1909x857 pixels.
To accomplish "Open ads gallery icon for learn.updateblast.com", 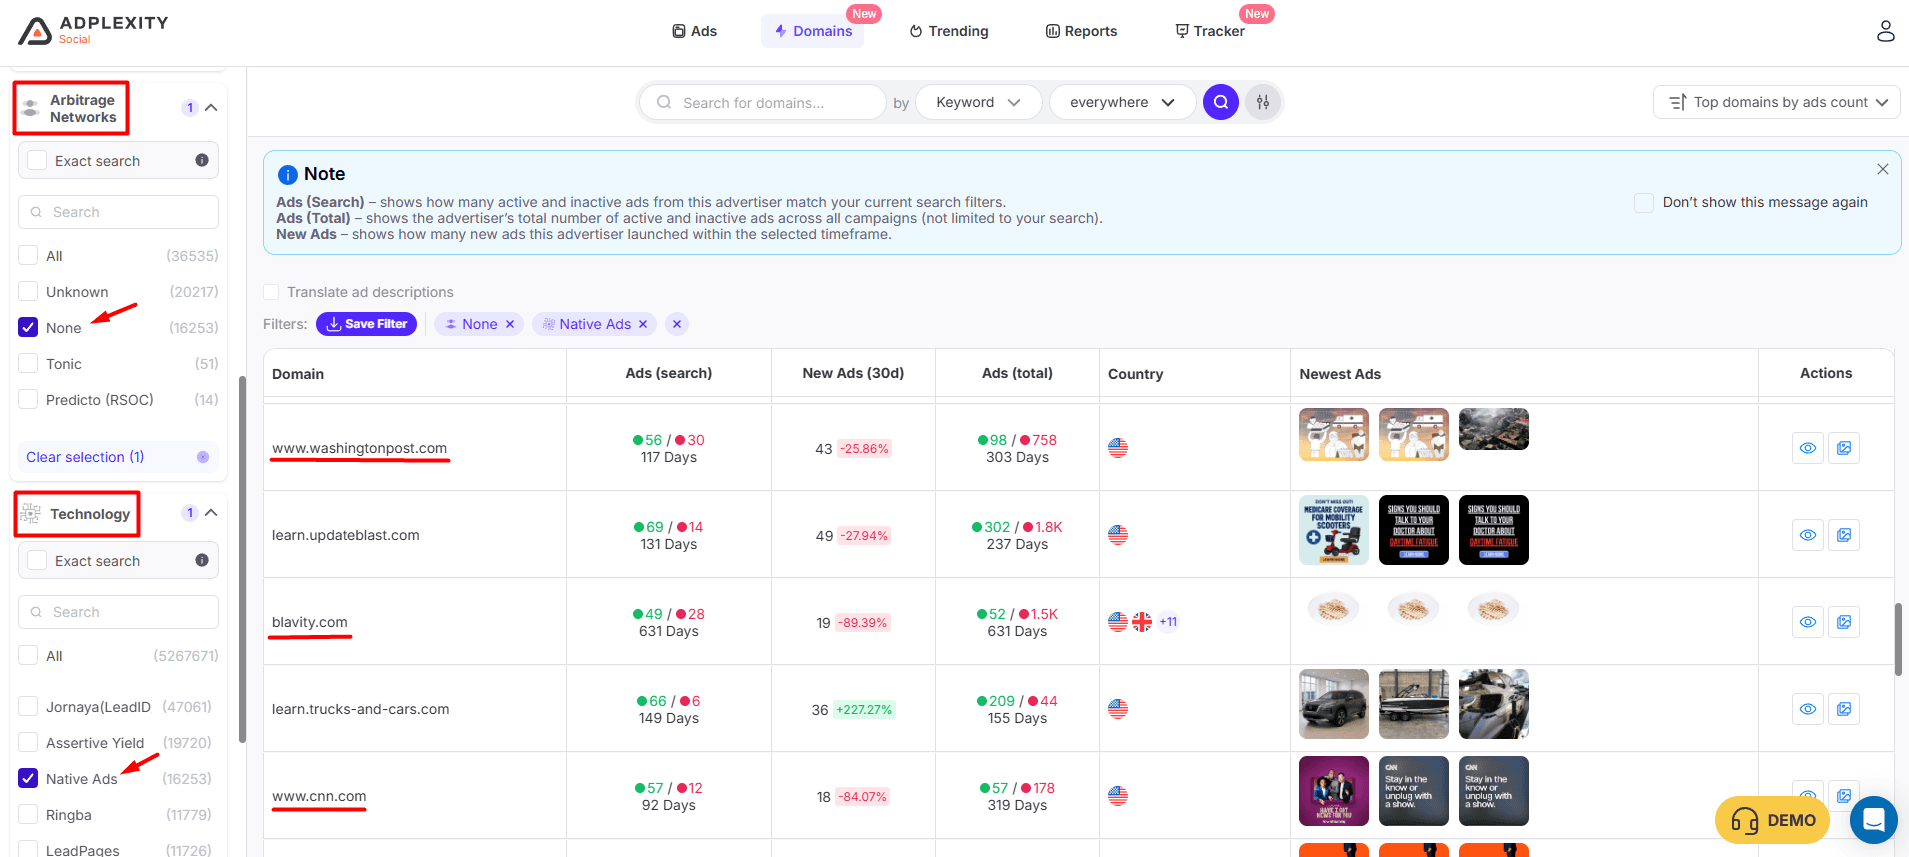I will (x=1844, y=535).
